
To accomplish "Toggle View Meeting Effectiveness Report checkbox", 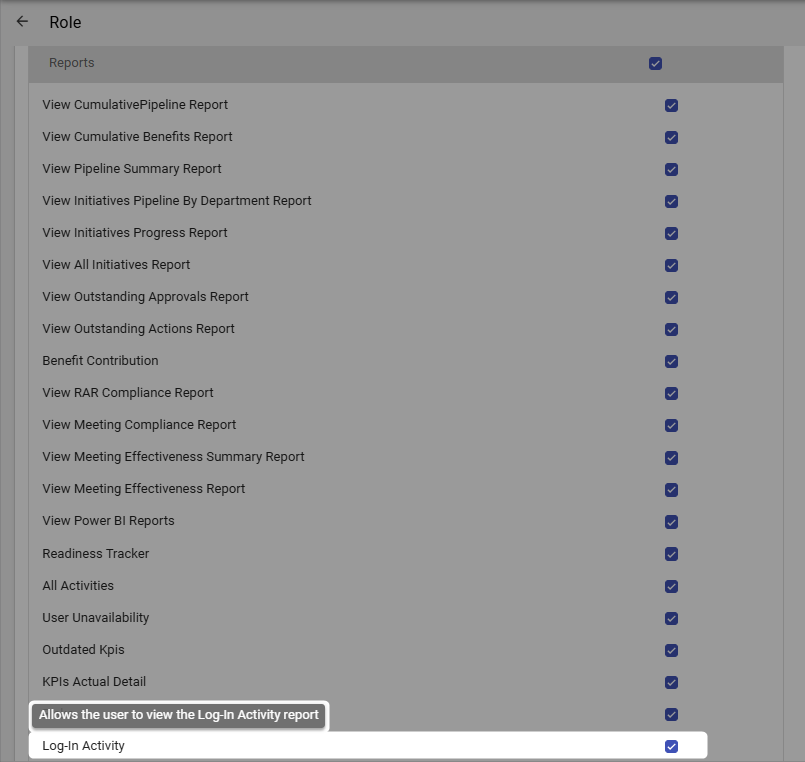I will [671, 490].
